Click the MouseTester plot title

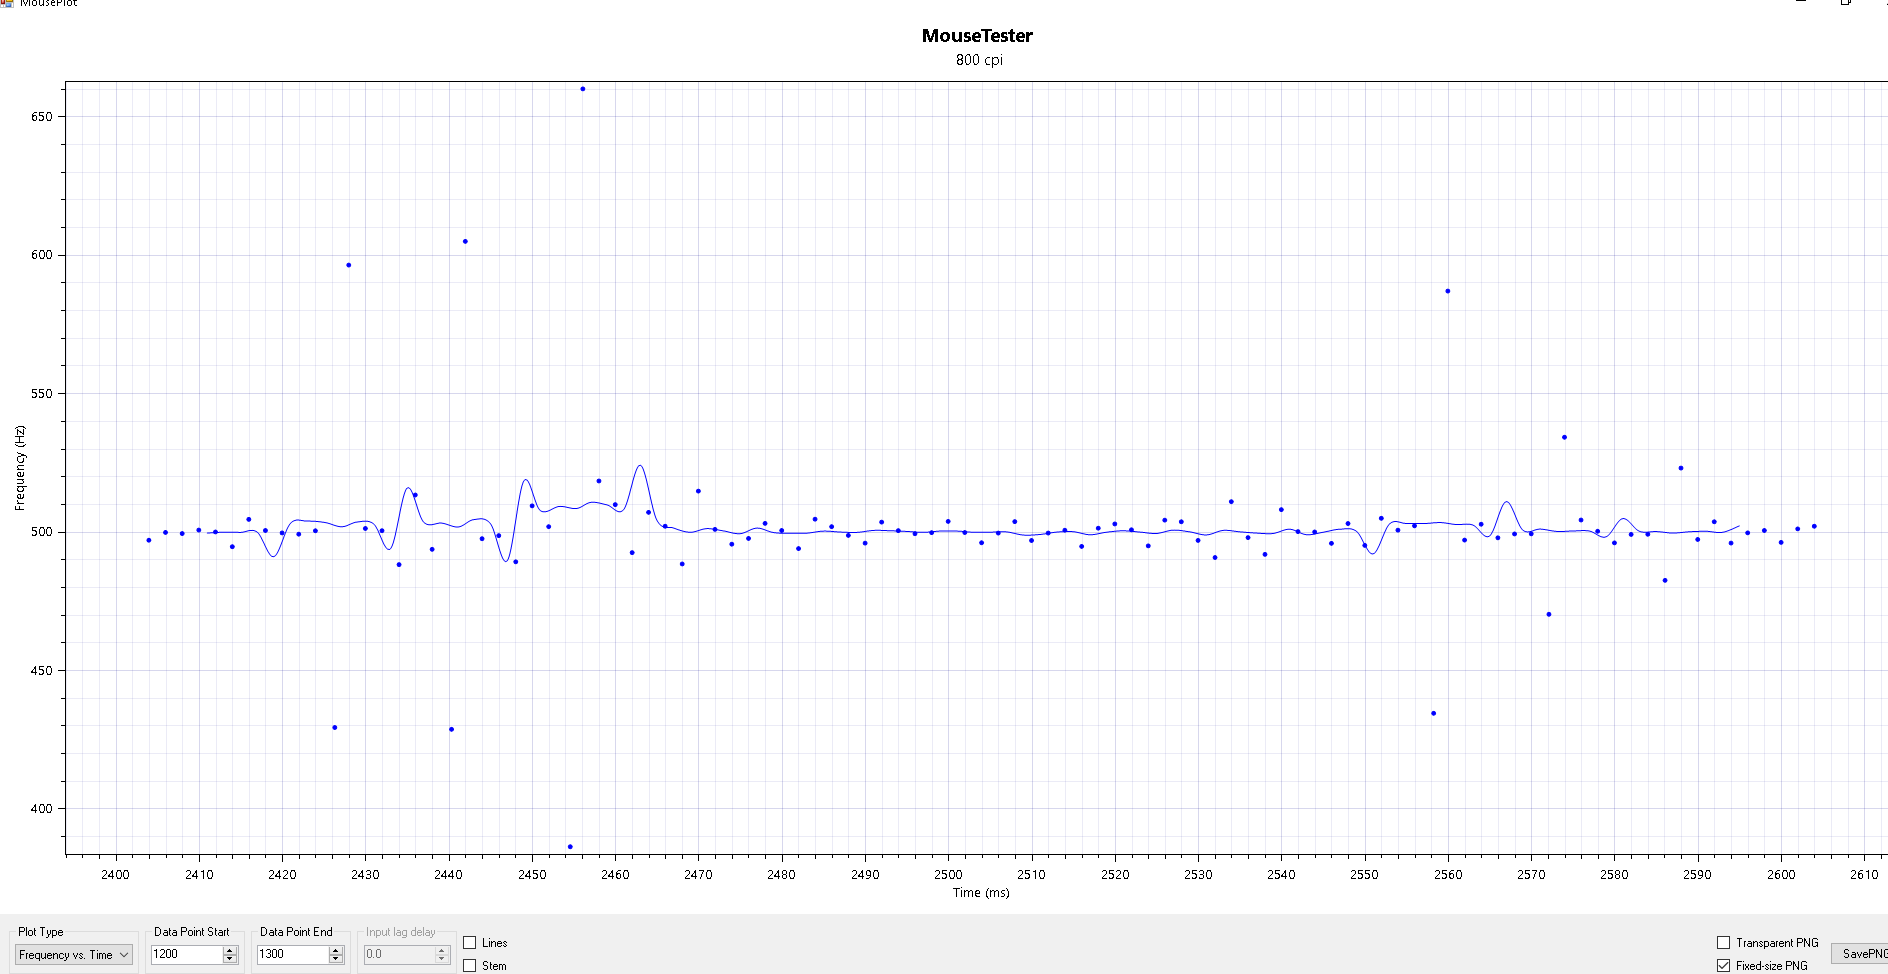tap(977, 36)
